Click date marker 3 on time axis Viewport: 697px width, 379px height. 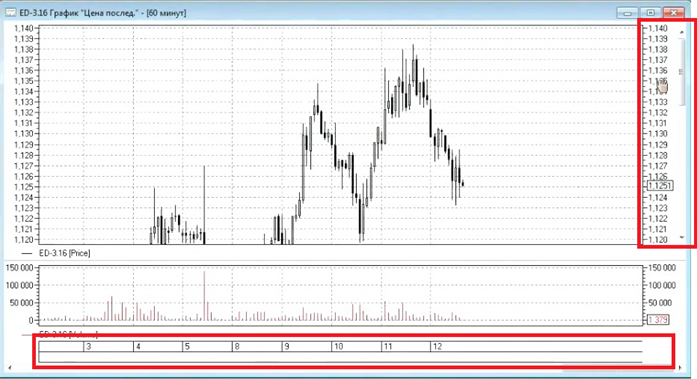click(89, 347)
